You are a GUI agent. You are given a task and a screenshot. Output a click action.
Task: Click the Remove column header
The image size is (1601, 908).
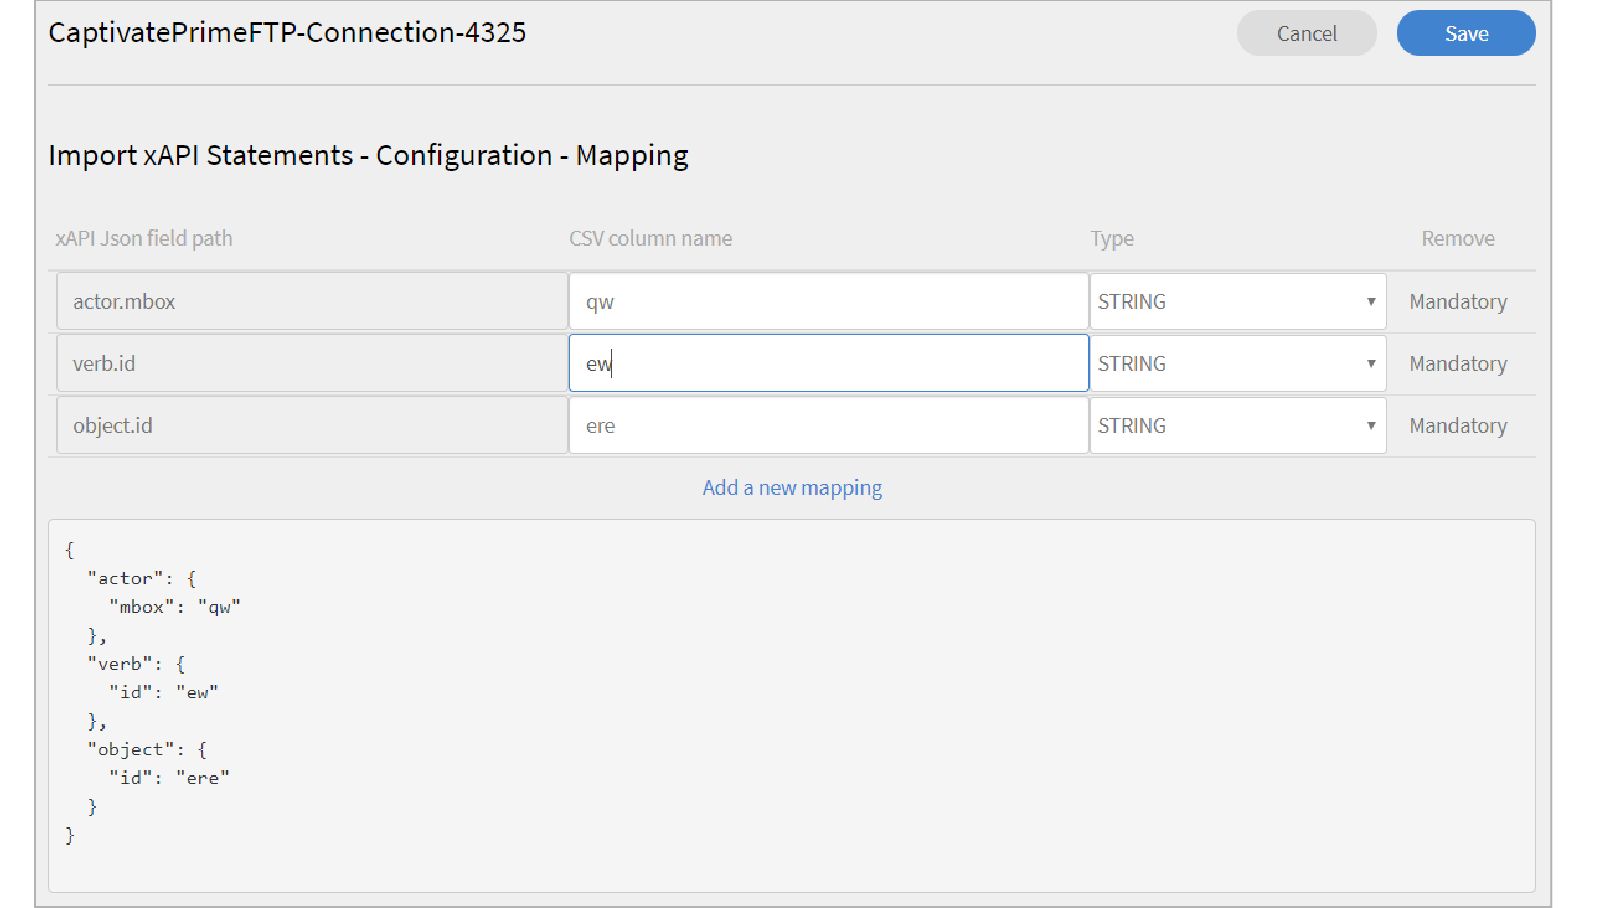1458,238
